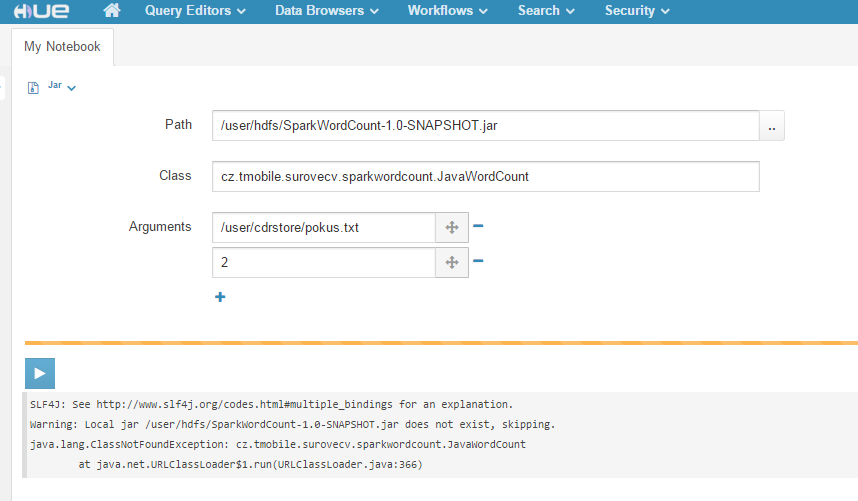The width and height of the screenshot is (858, 501).
Task: Open the Query Editors dropdown
Action: click(x=194, y=11)
